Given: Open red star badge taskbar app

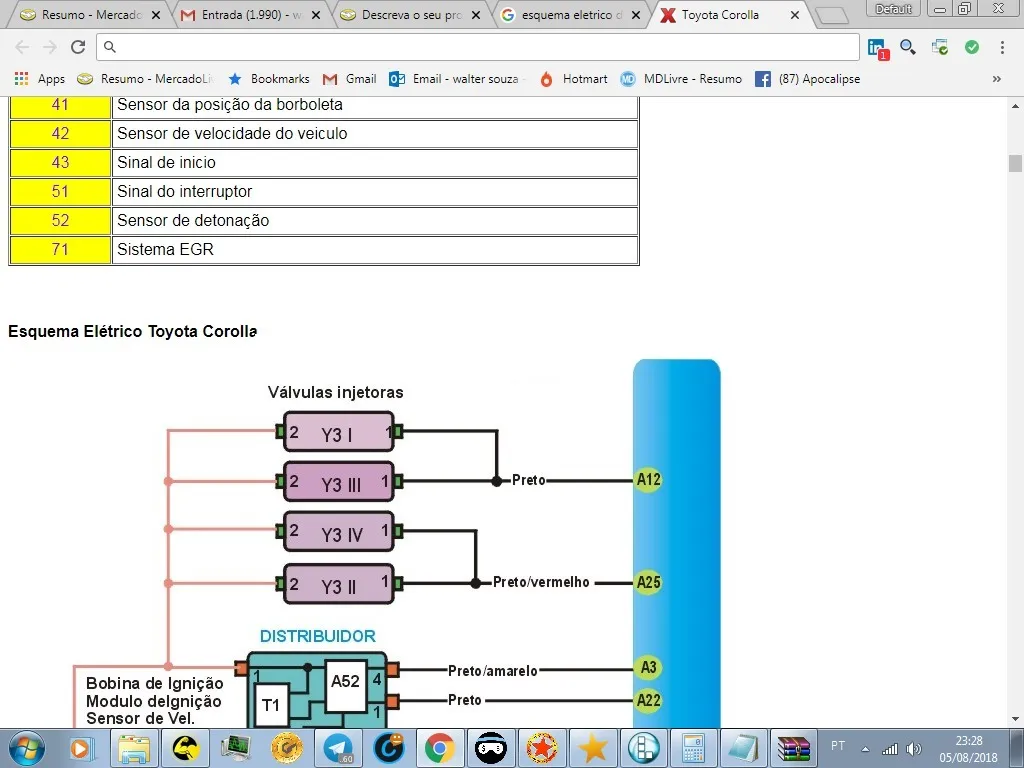Looking at the screenshot, I should click(541, 748).
